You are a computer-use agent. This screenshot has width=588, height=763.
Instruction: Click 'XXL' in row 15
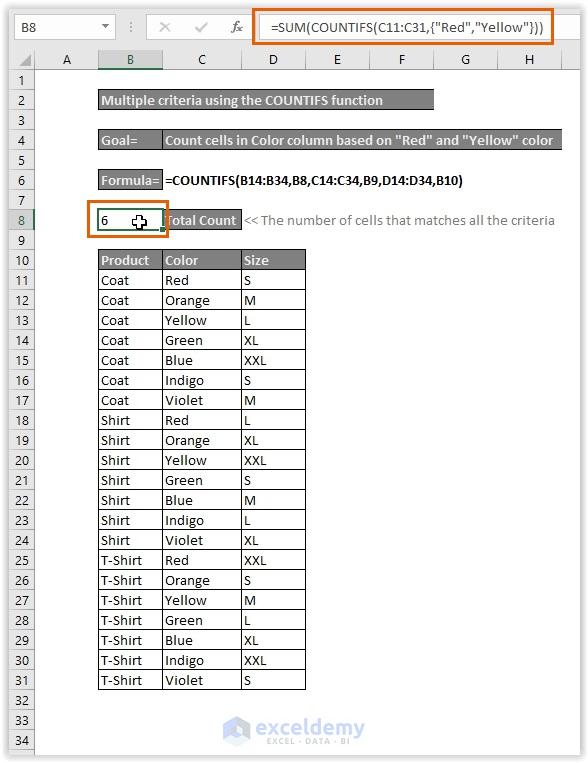click(x=274, y=360)
